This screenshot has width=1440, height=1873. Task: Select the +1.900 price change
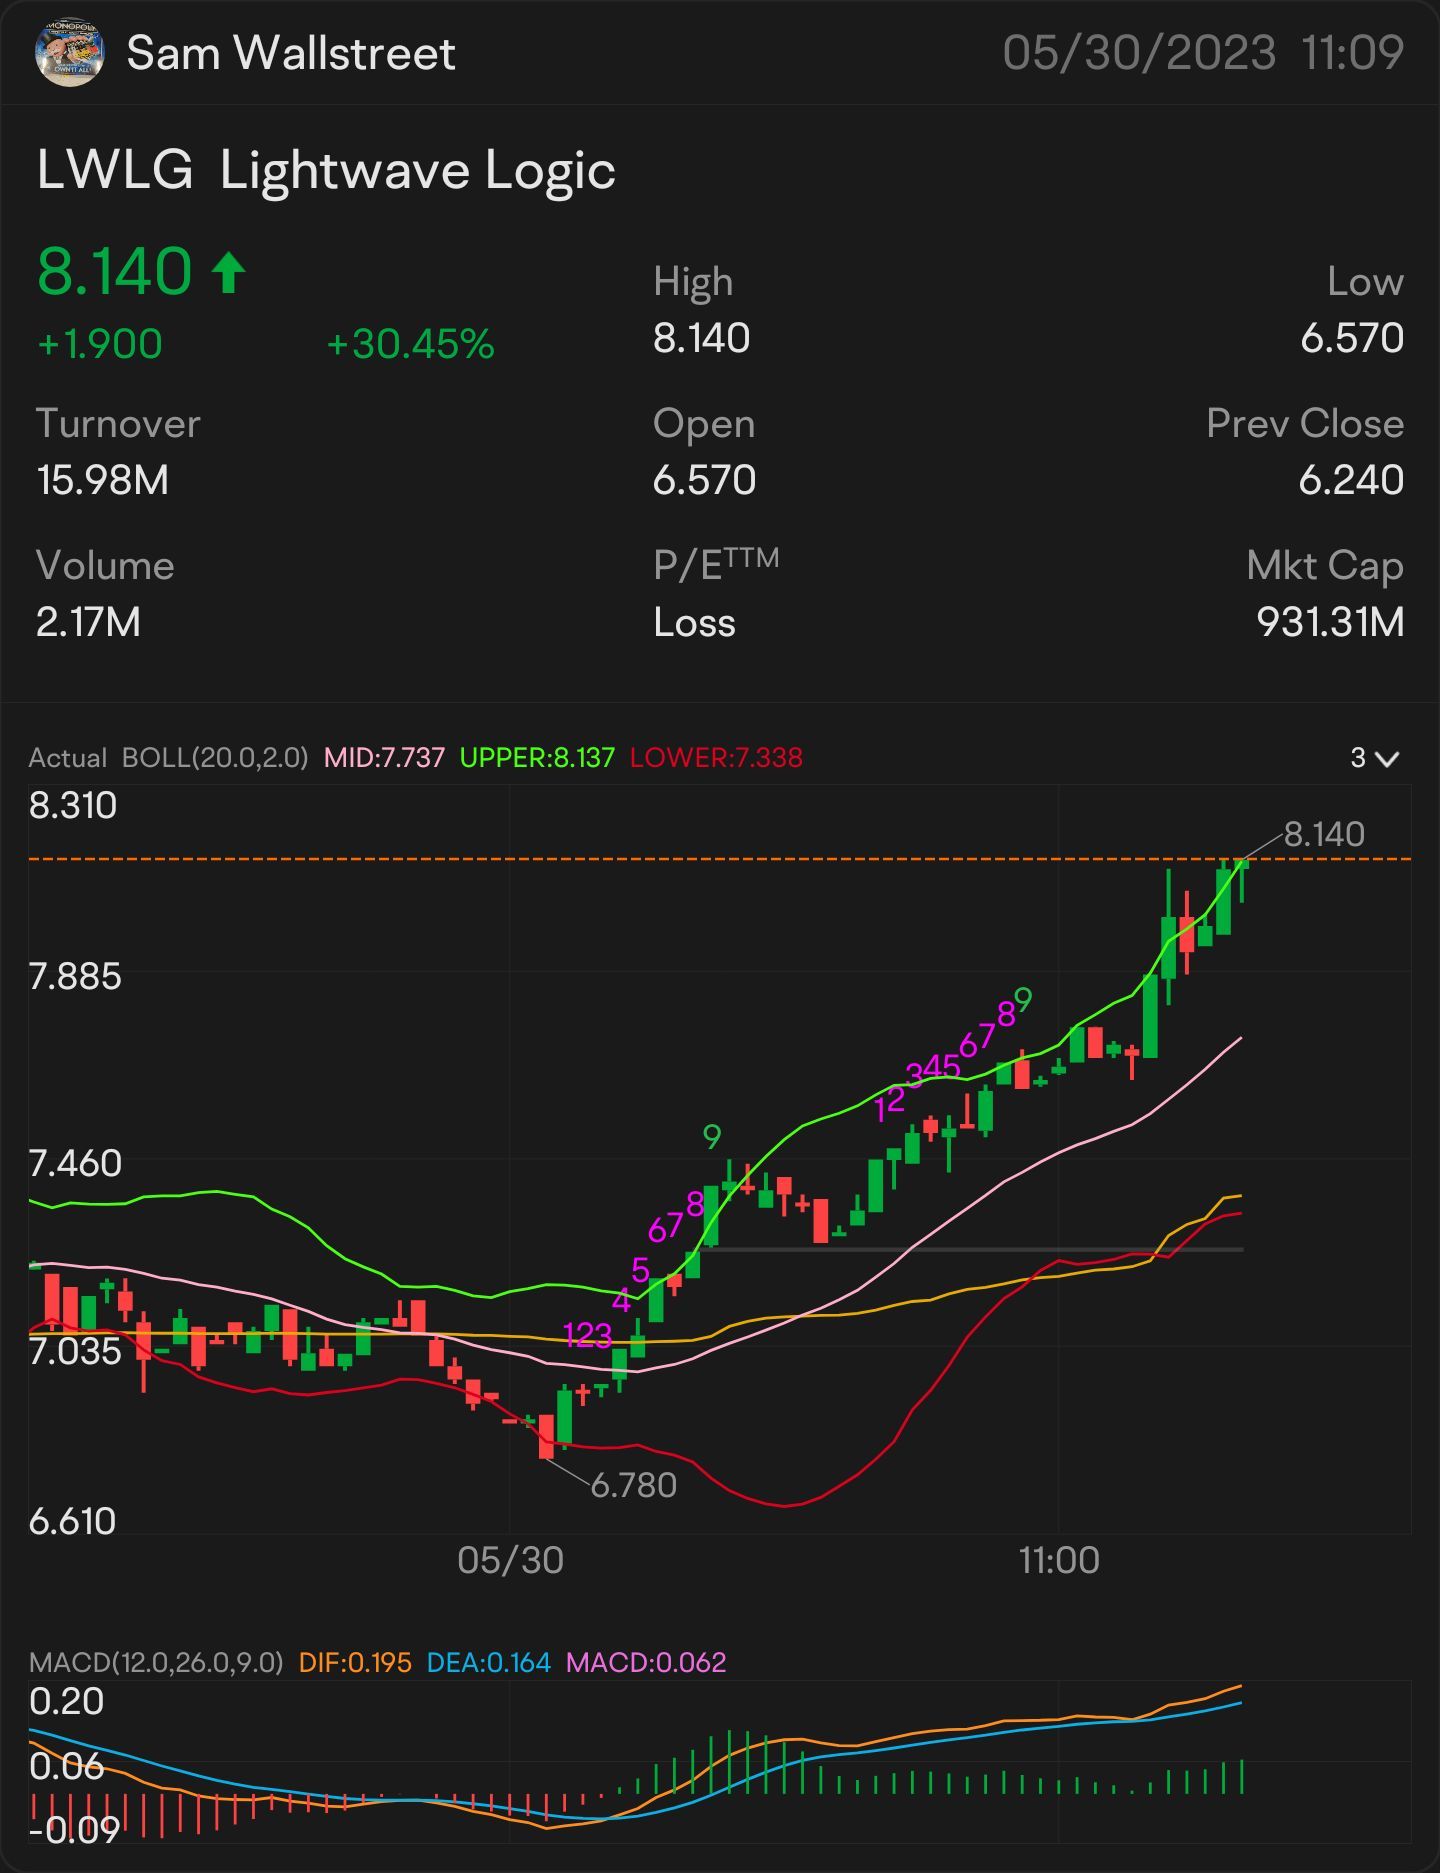[99, 344]
